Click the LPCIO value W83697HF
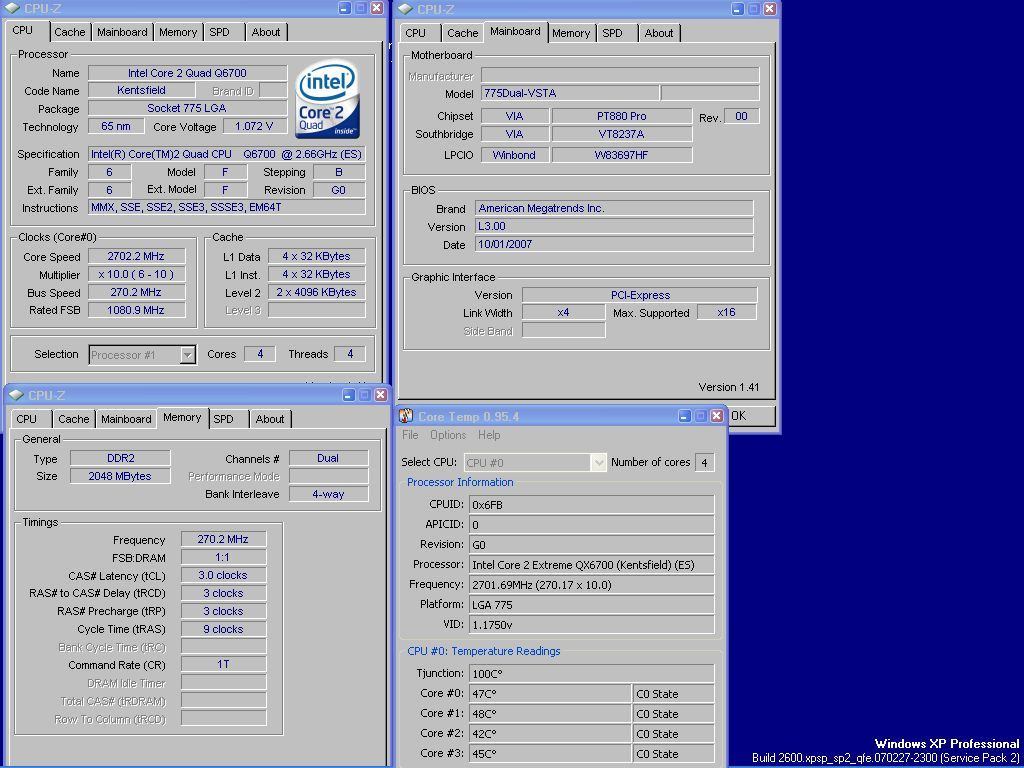Viewport: 1024px width, 768px height. click(621, 155)
